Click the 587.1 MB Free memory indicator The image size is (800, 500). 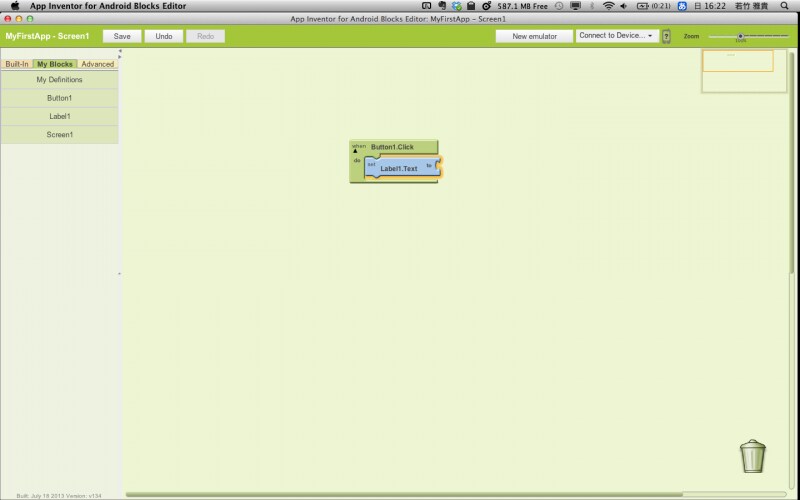click(522, 6)
